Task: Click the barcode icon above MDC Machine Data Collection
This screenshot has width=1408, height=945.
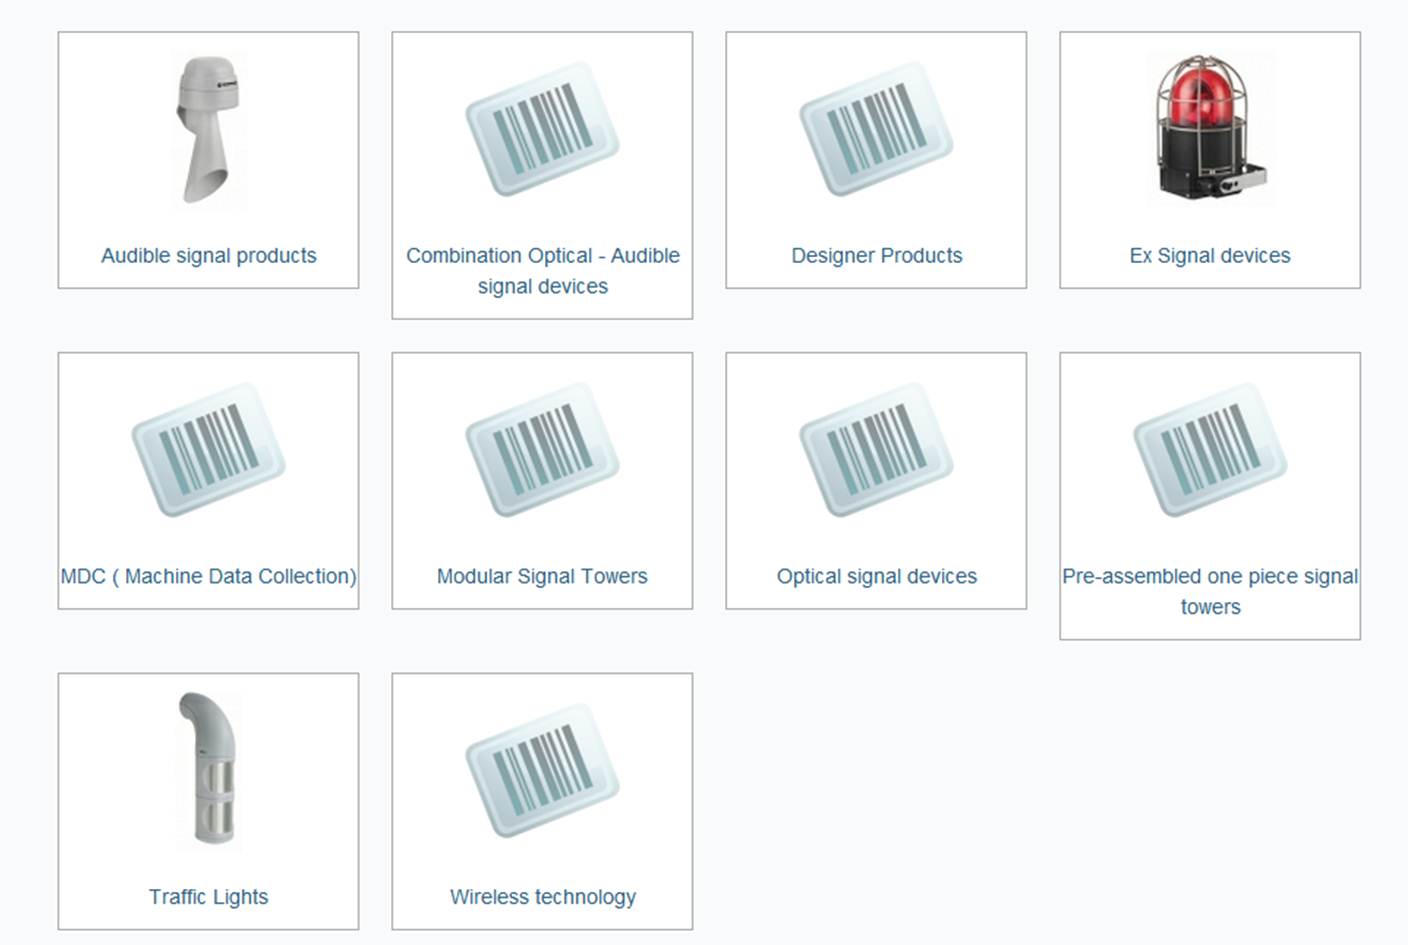Action: coord(208,450)
